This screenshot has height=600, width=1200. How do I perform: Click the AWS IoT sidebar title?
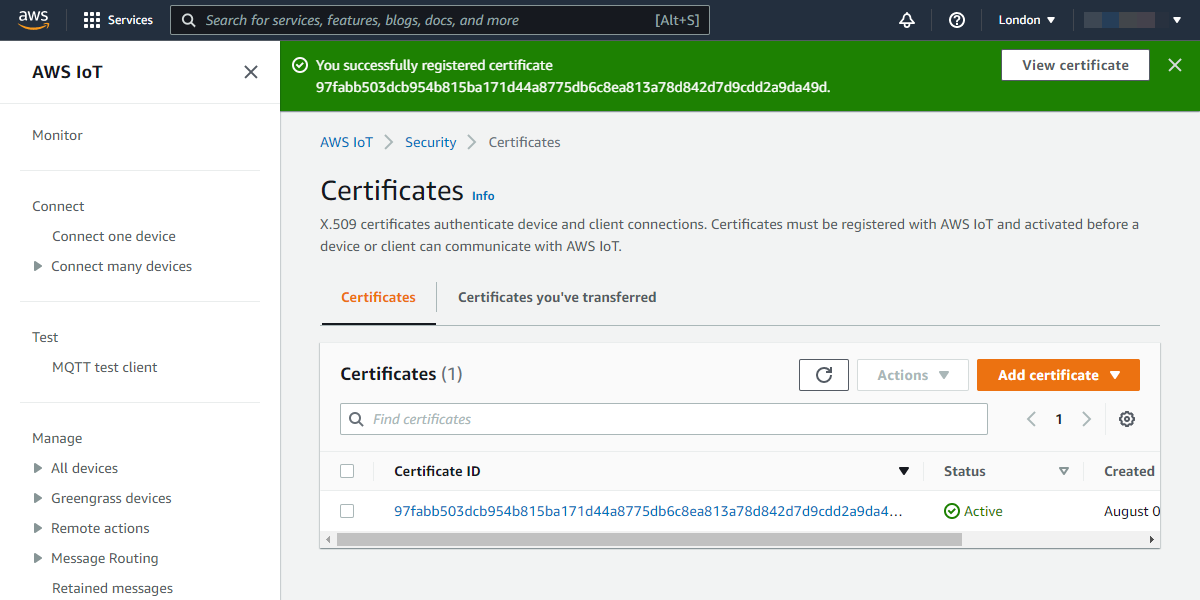67,72
